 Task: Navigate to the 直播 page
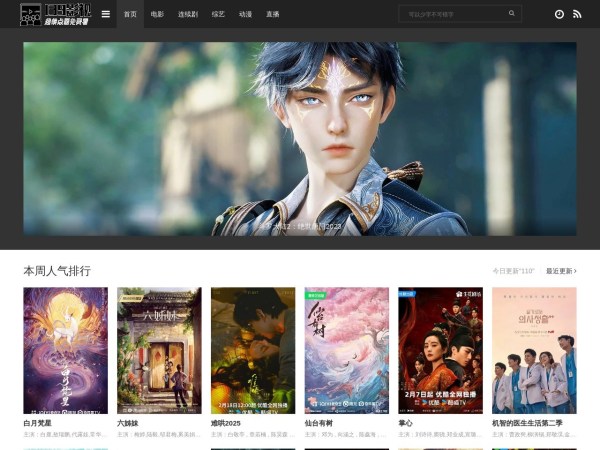pyautogui.click(x=272, y=15)
